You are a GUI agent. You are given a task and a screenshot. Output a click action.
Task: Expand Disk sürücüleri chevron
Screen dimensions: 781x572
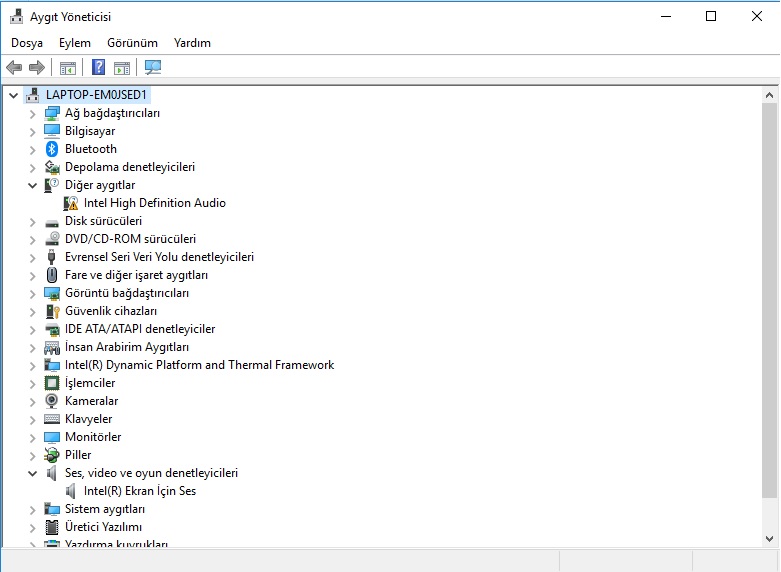[x=32, y=222]
